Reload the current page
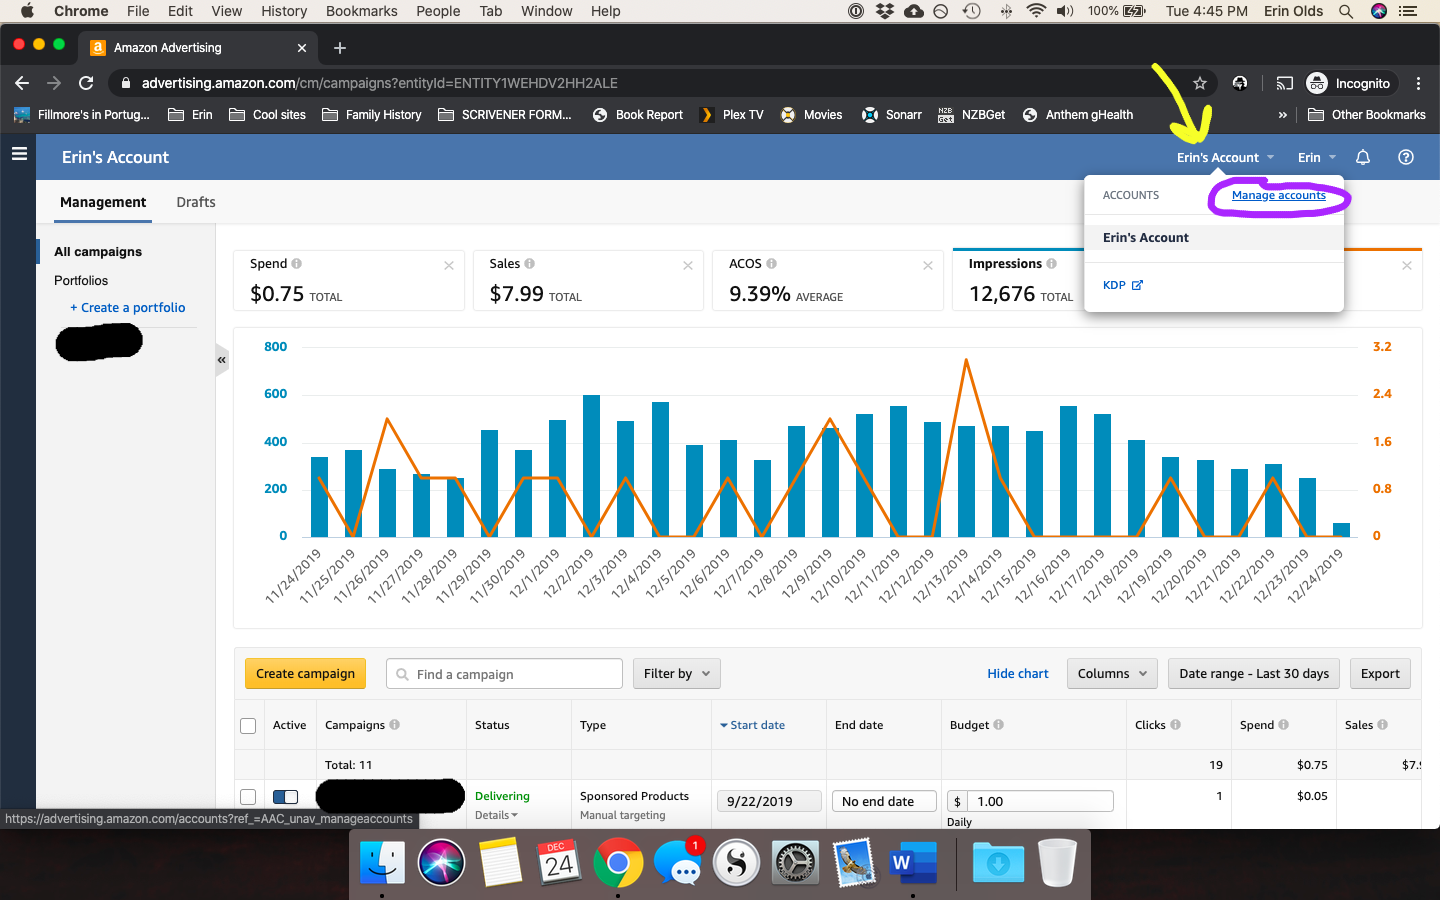The width and height of the screenshot is (1440, 900). [x=86, y=83]
